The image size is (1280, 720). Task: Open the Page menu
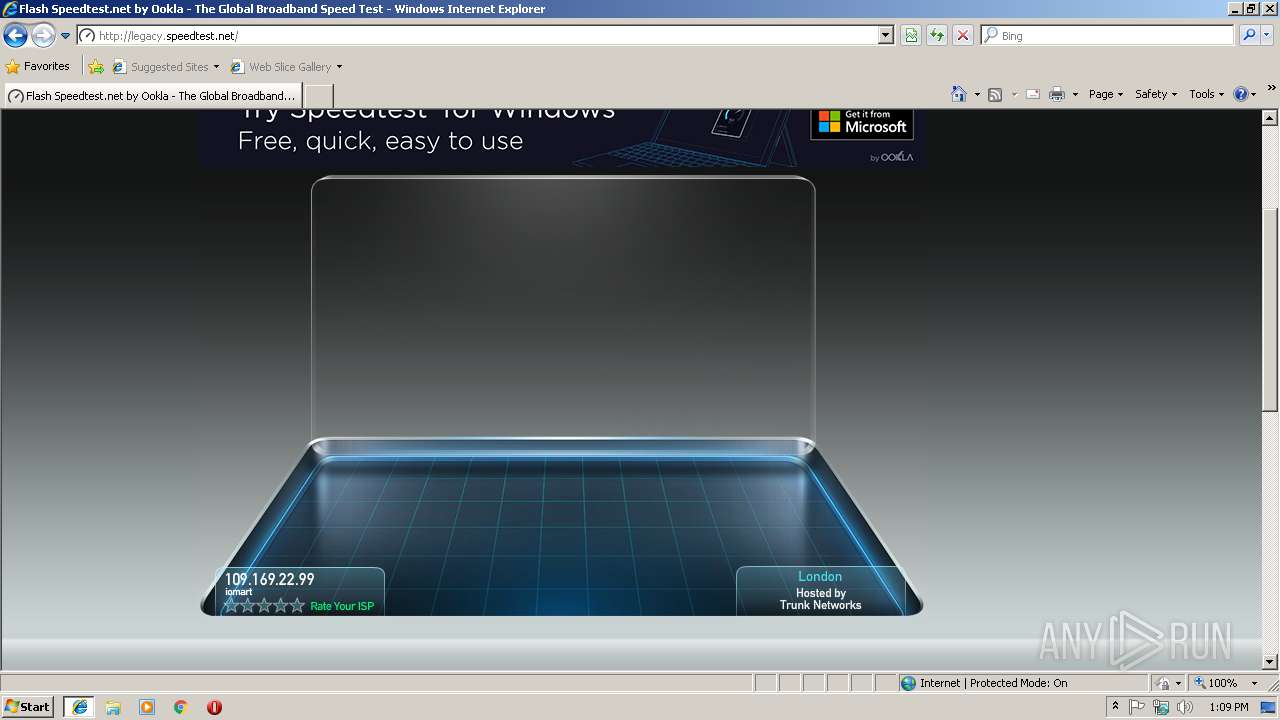click(1105, 94)
